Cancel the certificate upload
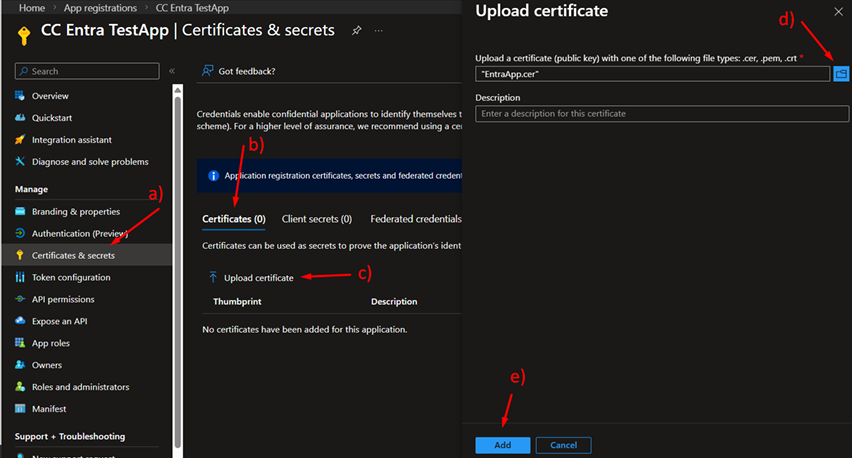 (563, 445)
